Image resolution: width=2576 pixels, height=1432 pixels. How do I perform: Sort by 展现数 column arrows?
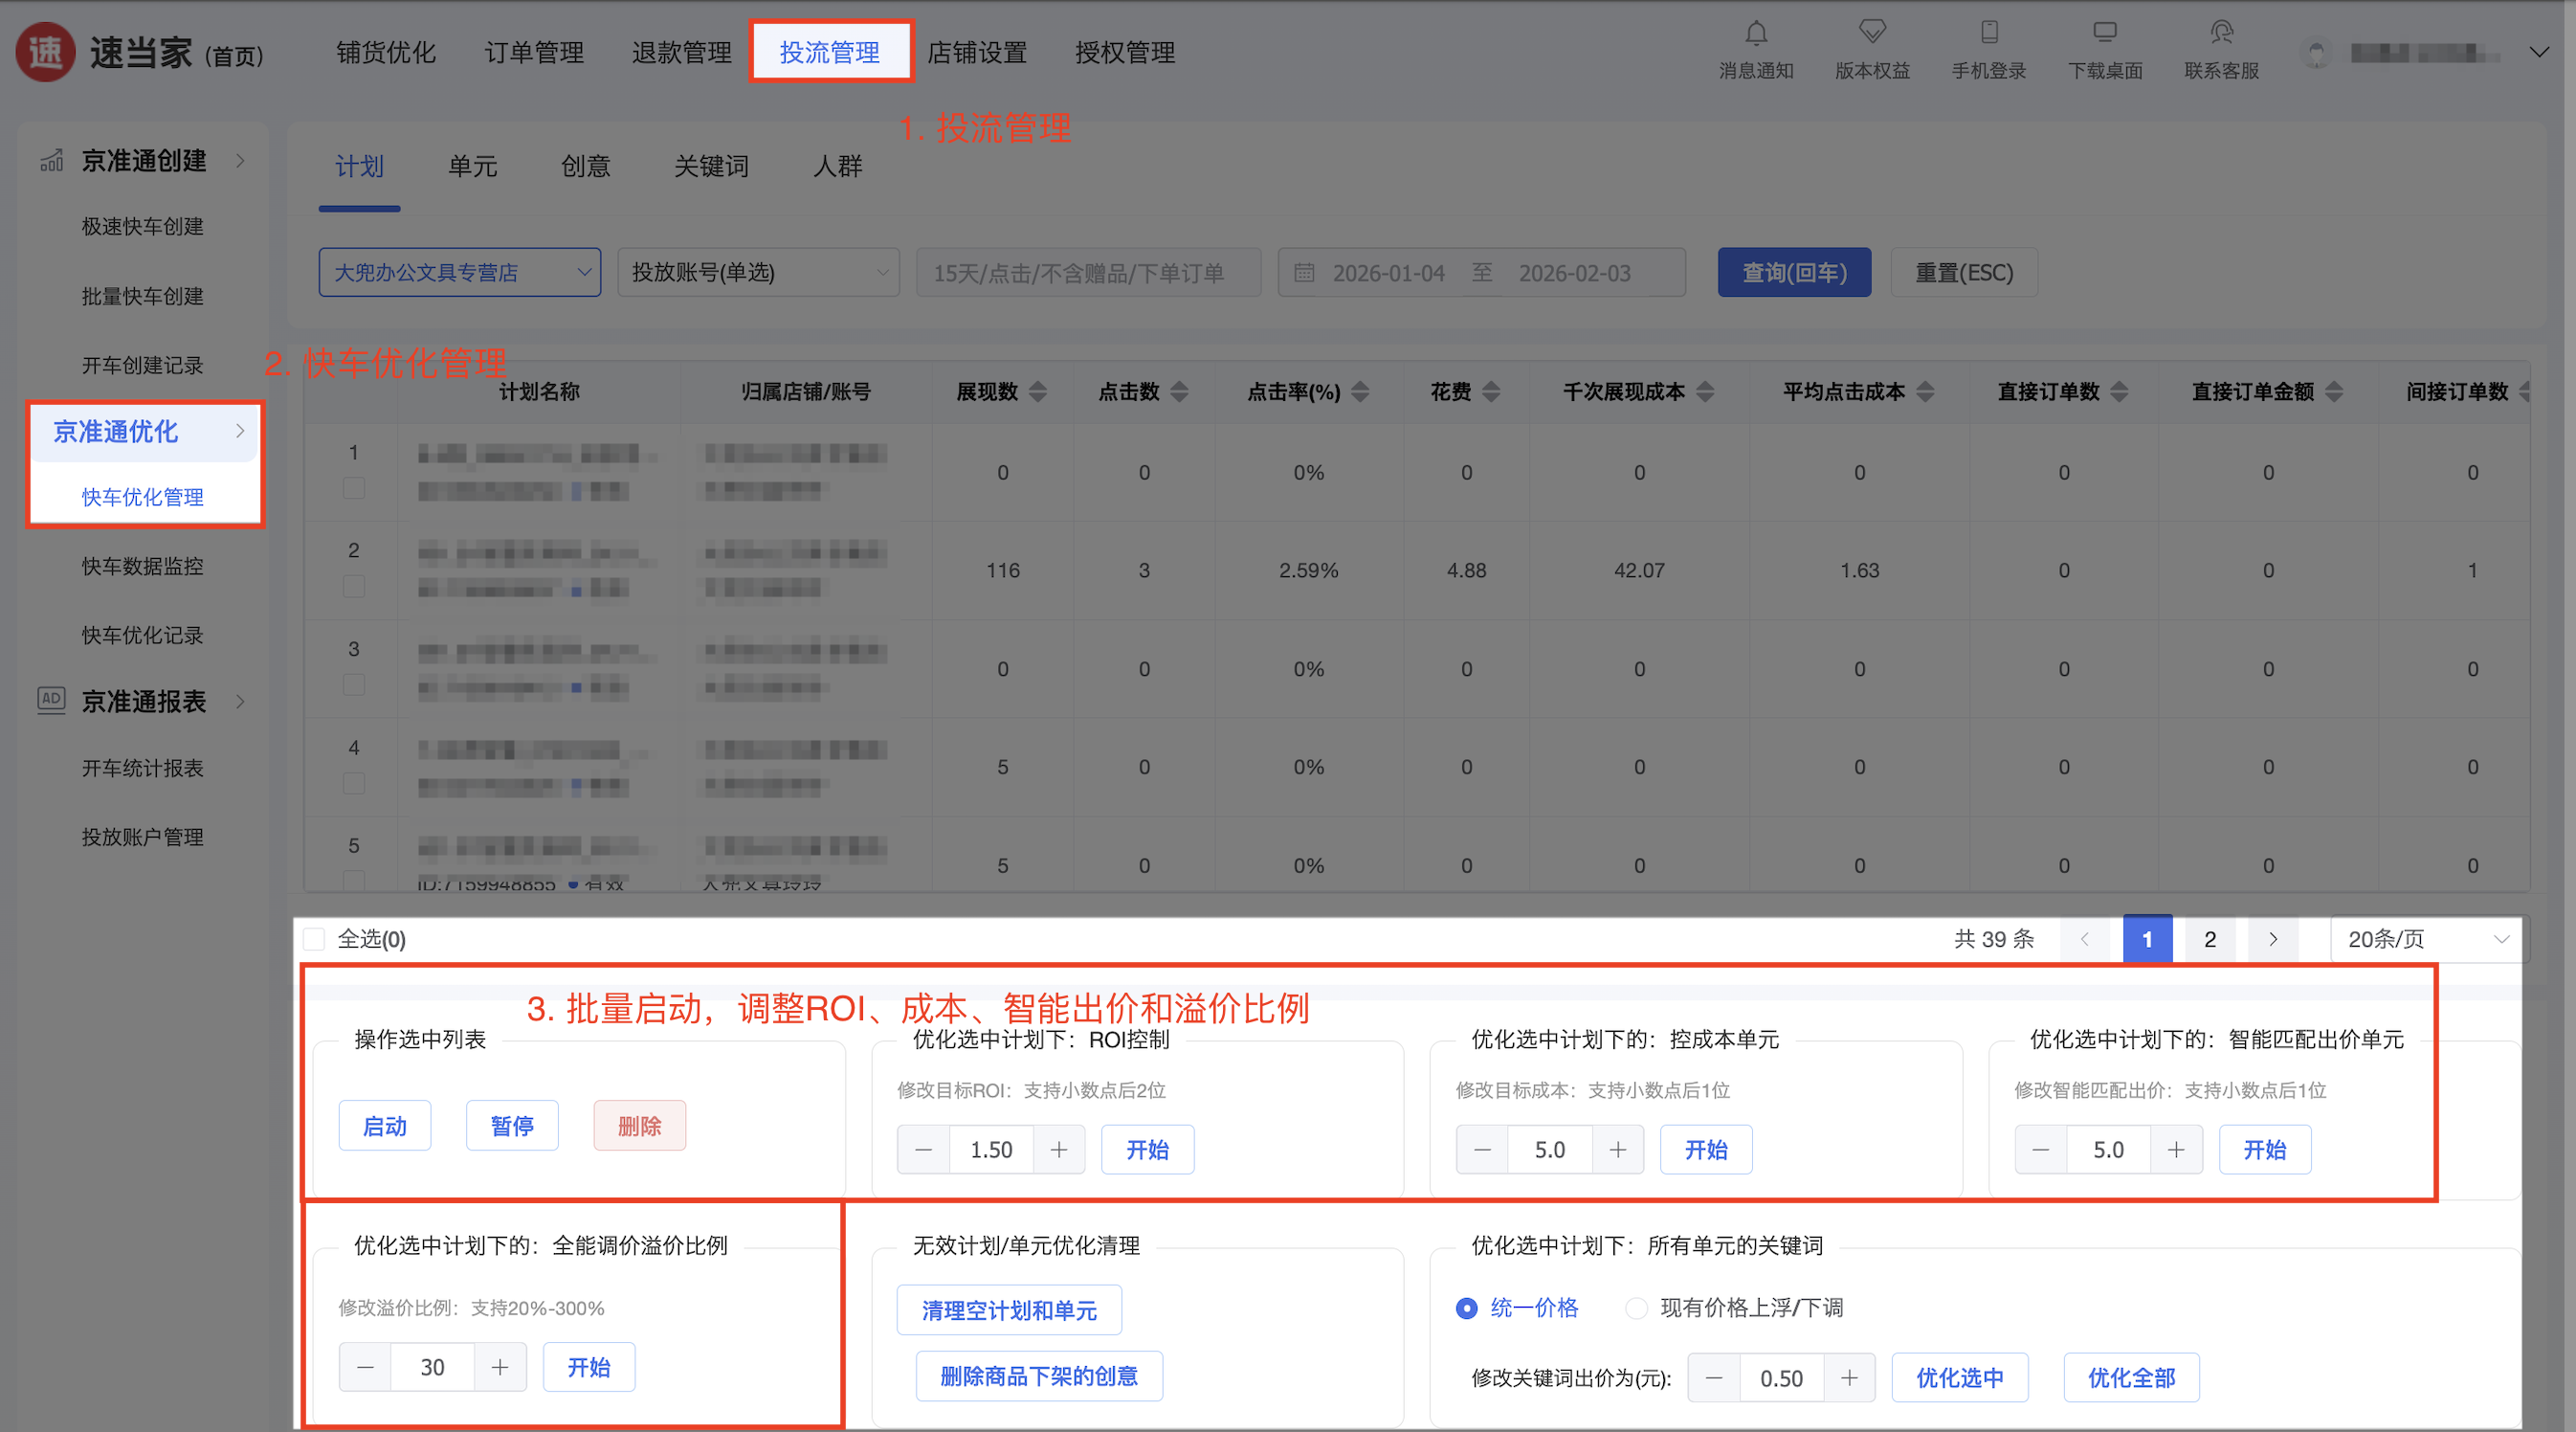pyautogui.click(x=1038, y=392)
